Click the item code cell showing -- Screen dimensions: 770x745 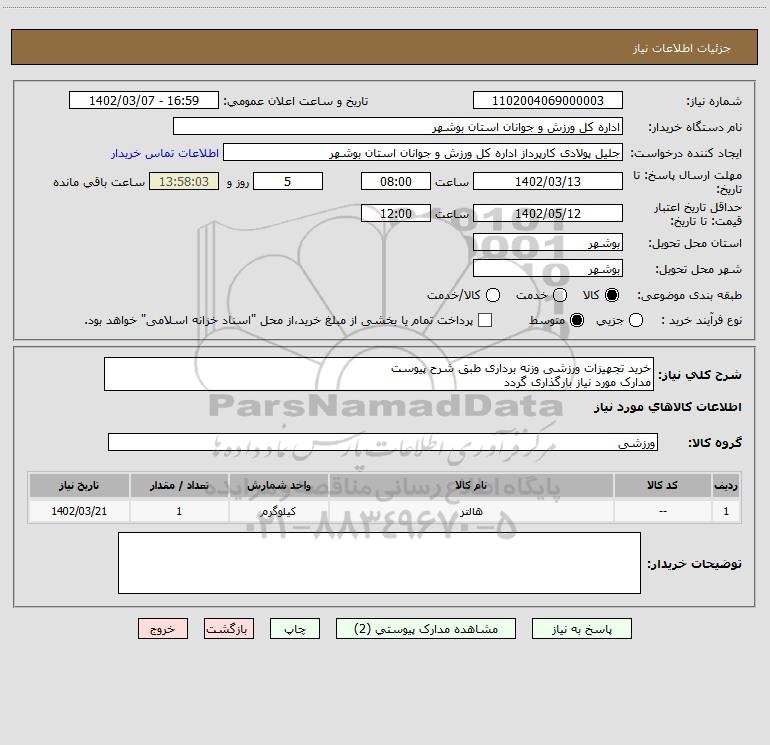[x=662, y=512]
